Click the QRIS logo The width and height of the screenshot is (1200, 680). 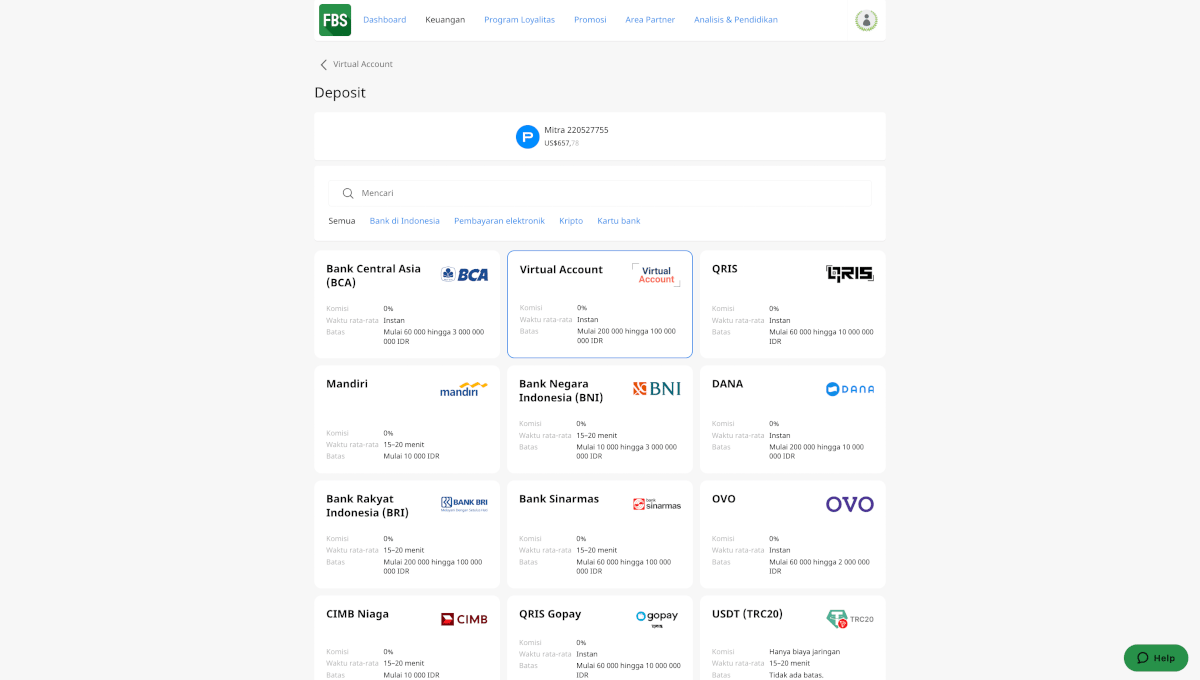(x=850, y=274)
